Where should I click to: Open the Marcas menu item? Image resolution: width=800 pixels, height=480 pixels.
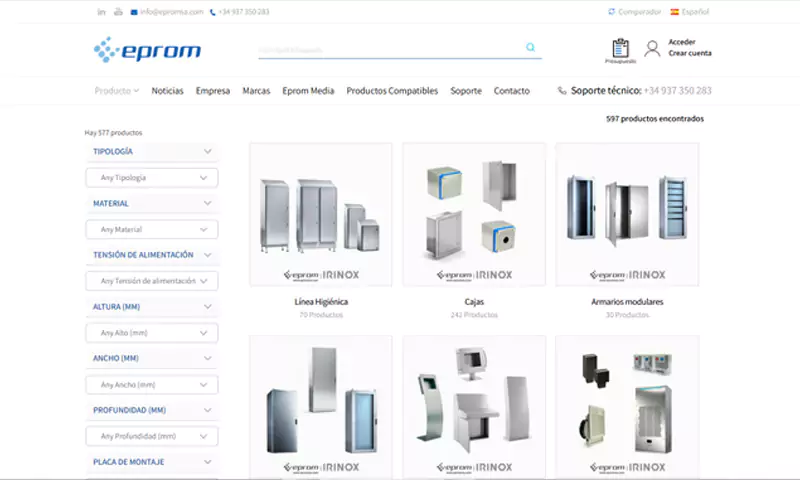[256, 91]
